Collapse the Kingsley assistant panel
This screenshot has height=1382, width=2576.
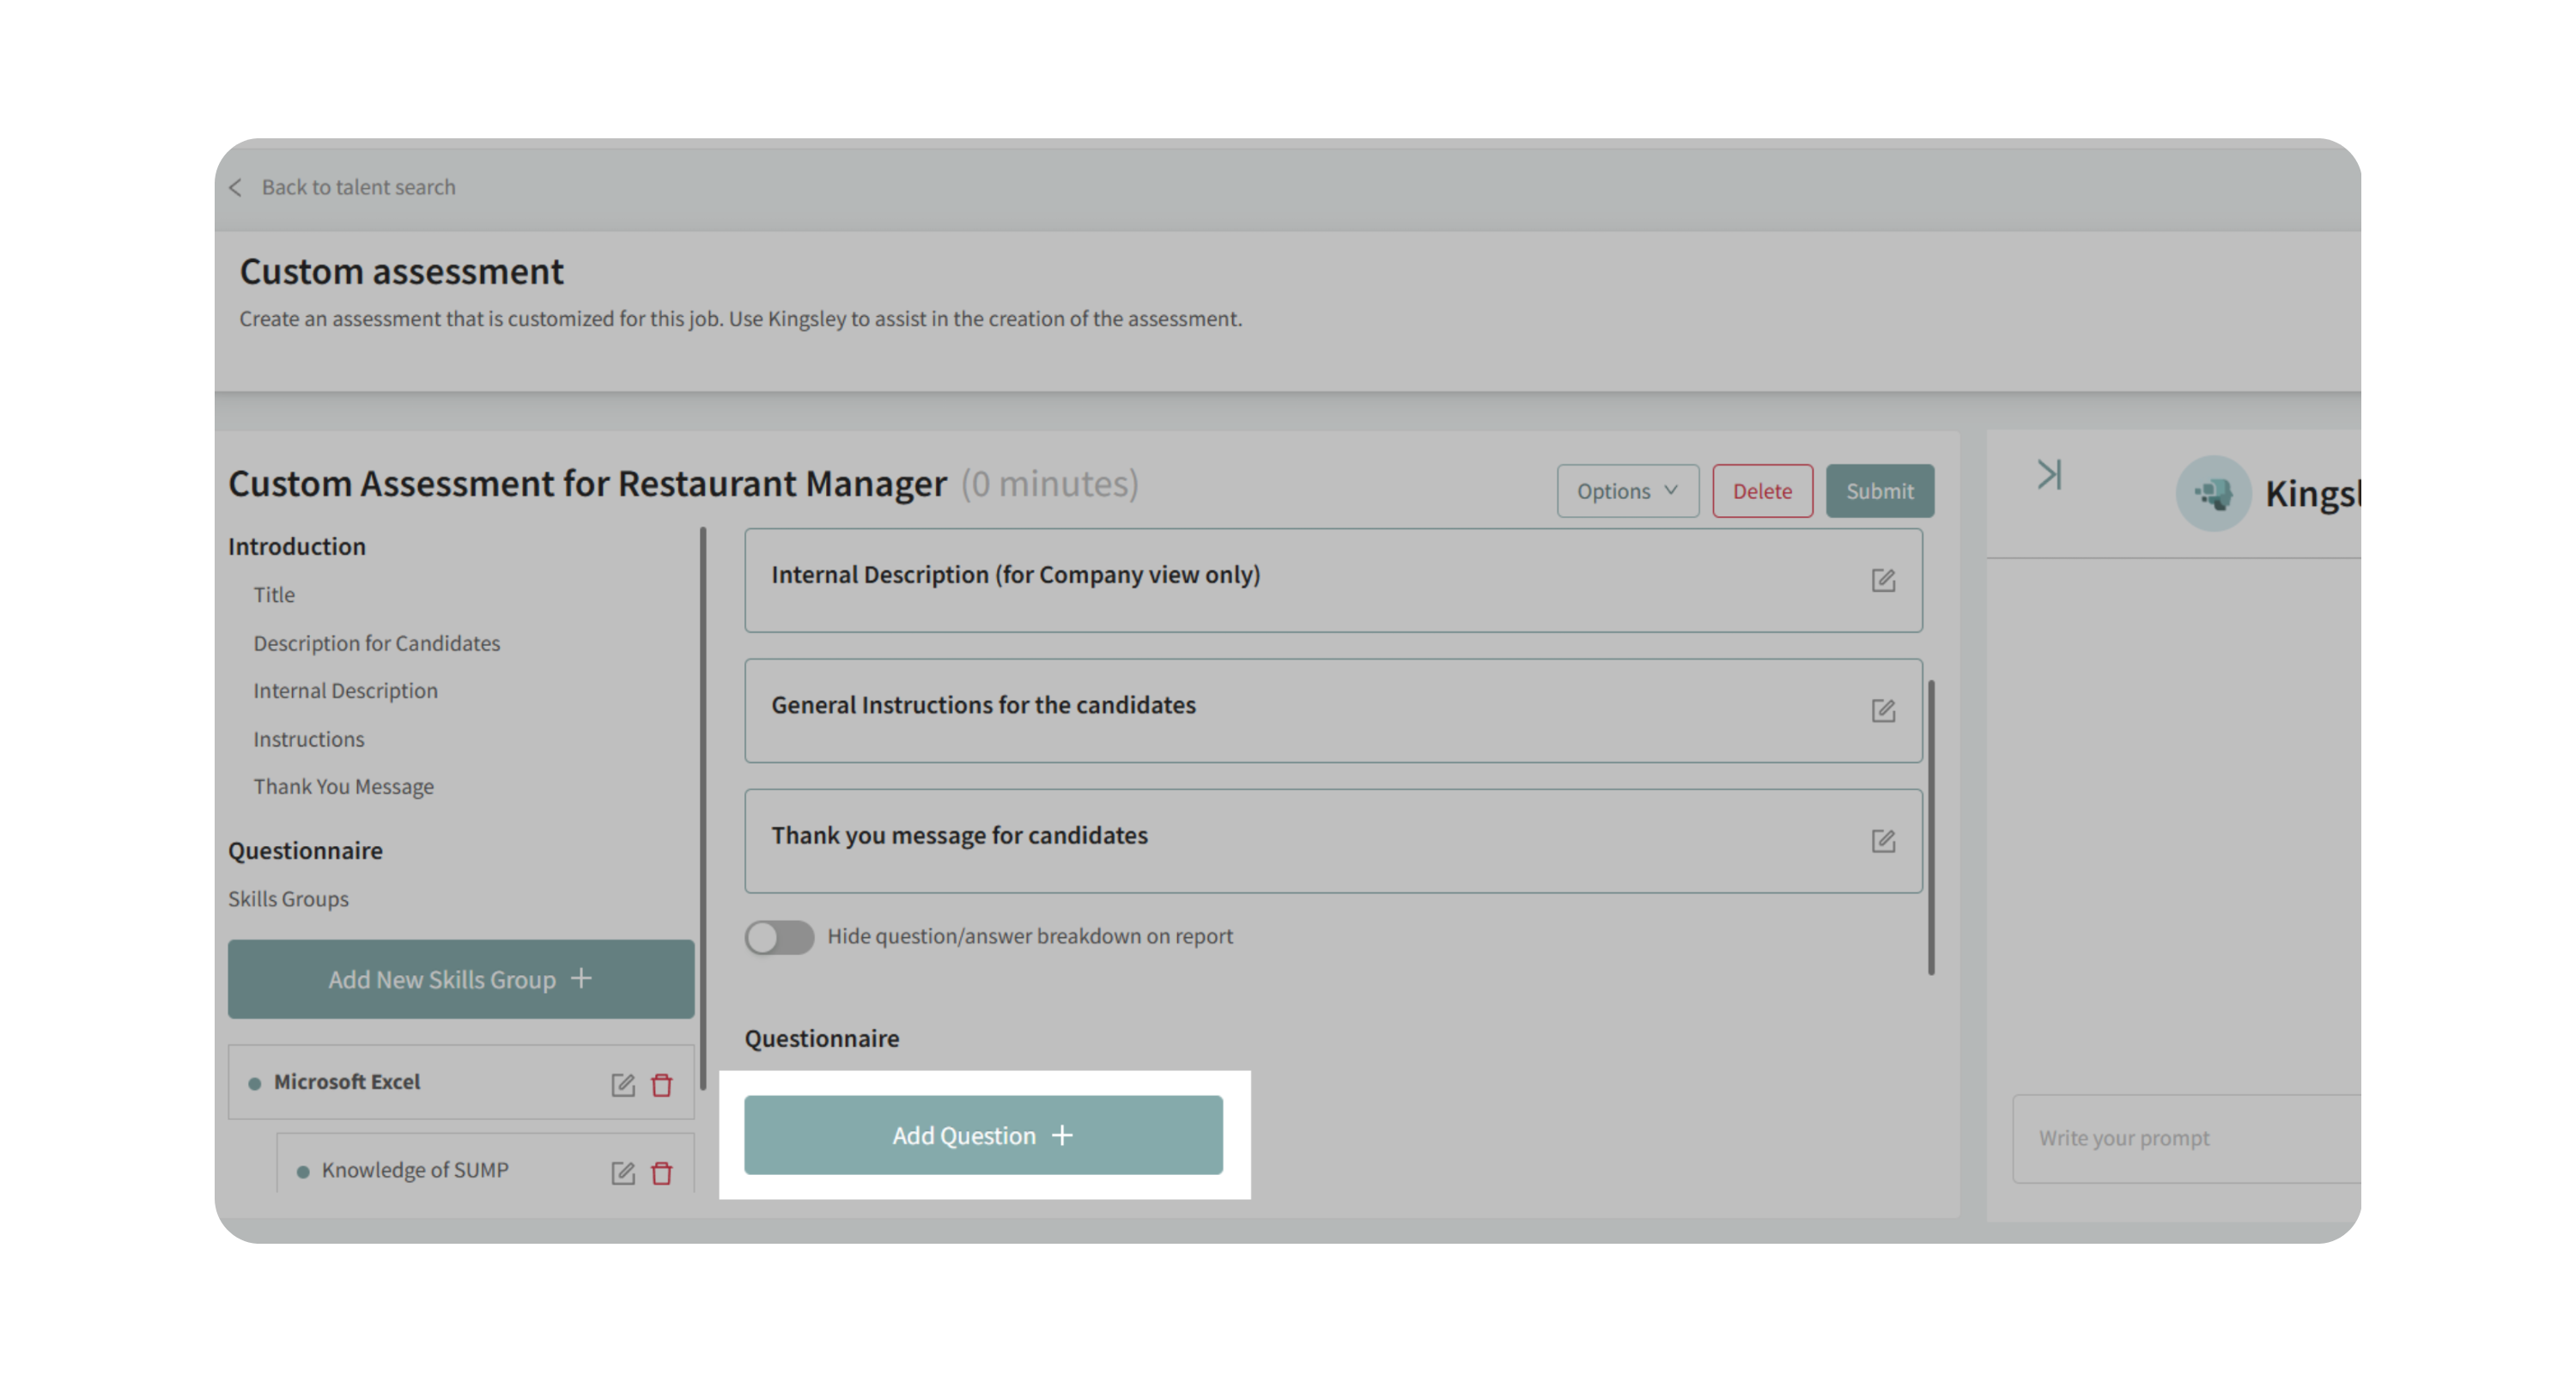[x=2049, y=474]
